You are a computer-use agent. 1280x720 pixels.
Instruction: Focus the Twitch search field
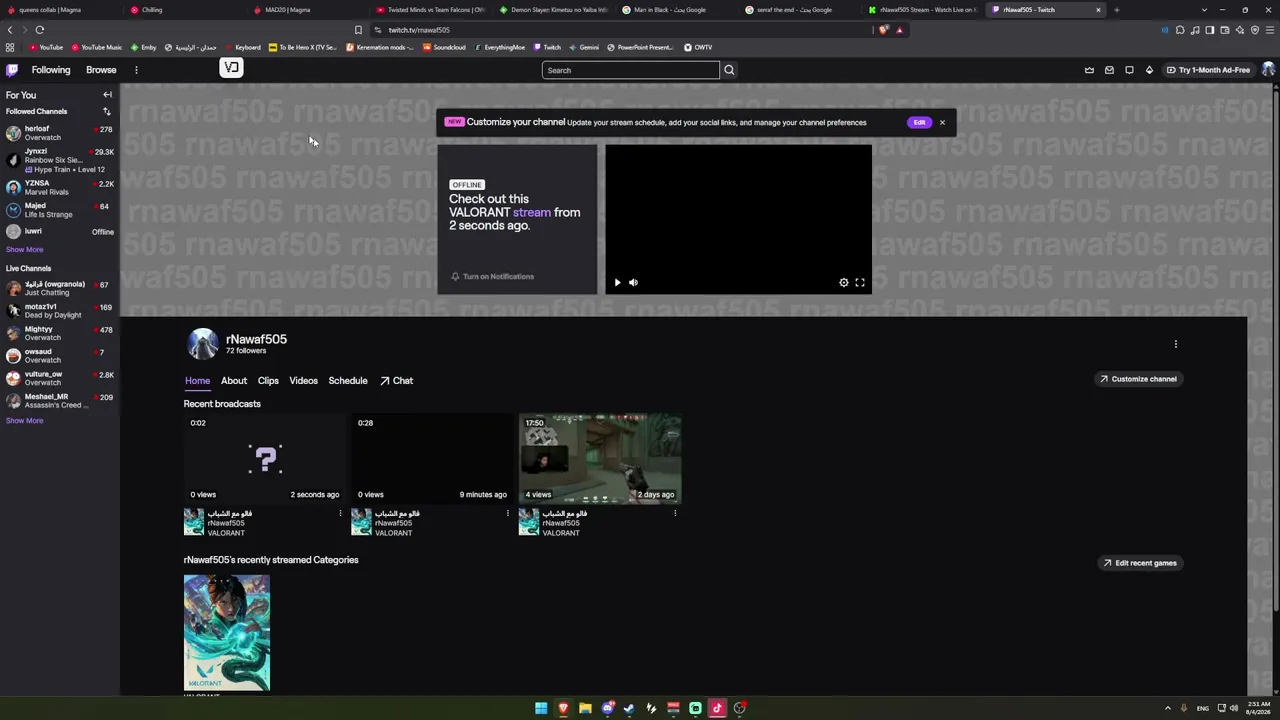click(631, 70)
